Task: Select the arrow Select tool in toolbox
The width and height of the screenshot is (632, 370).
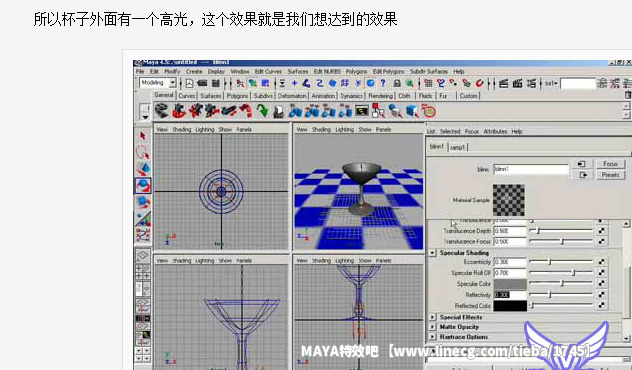Action: (x=143, y=136)
